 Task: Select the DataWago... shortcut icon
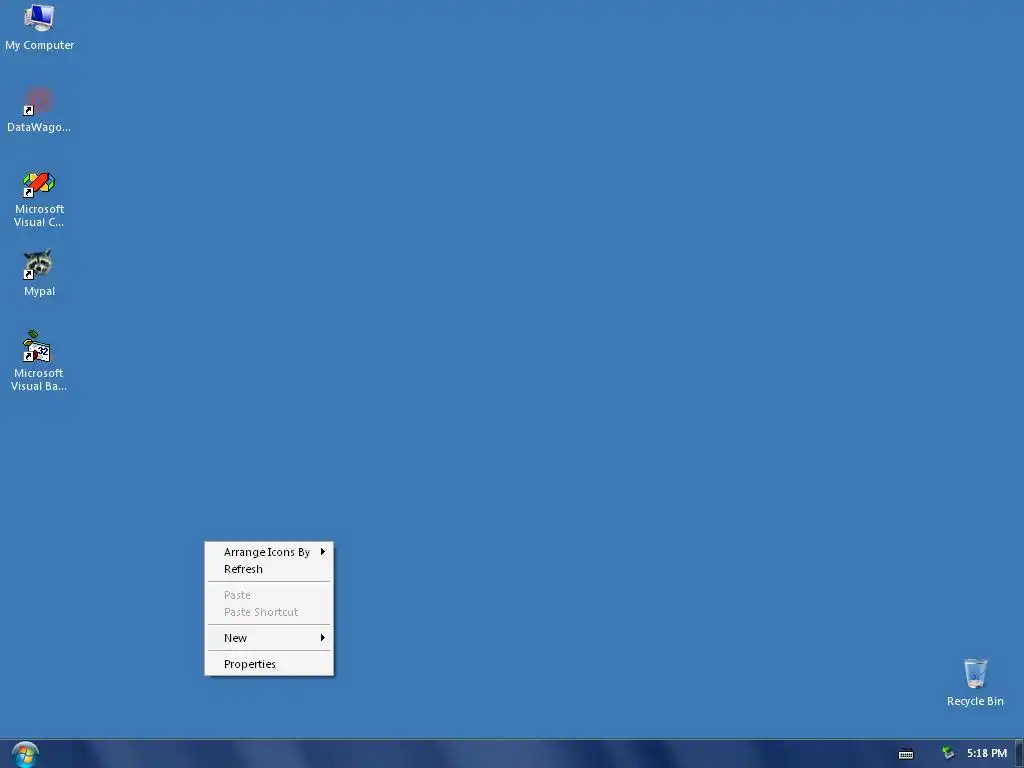39,110
